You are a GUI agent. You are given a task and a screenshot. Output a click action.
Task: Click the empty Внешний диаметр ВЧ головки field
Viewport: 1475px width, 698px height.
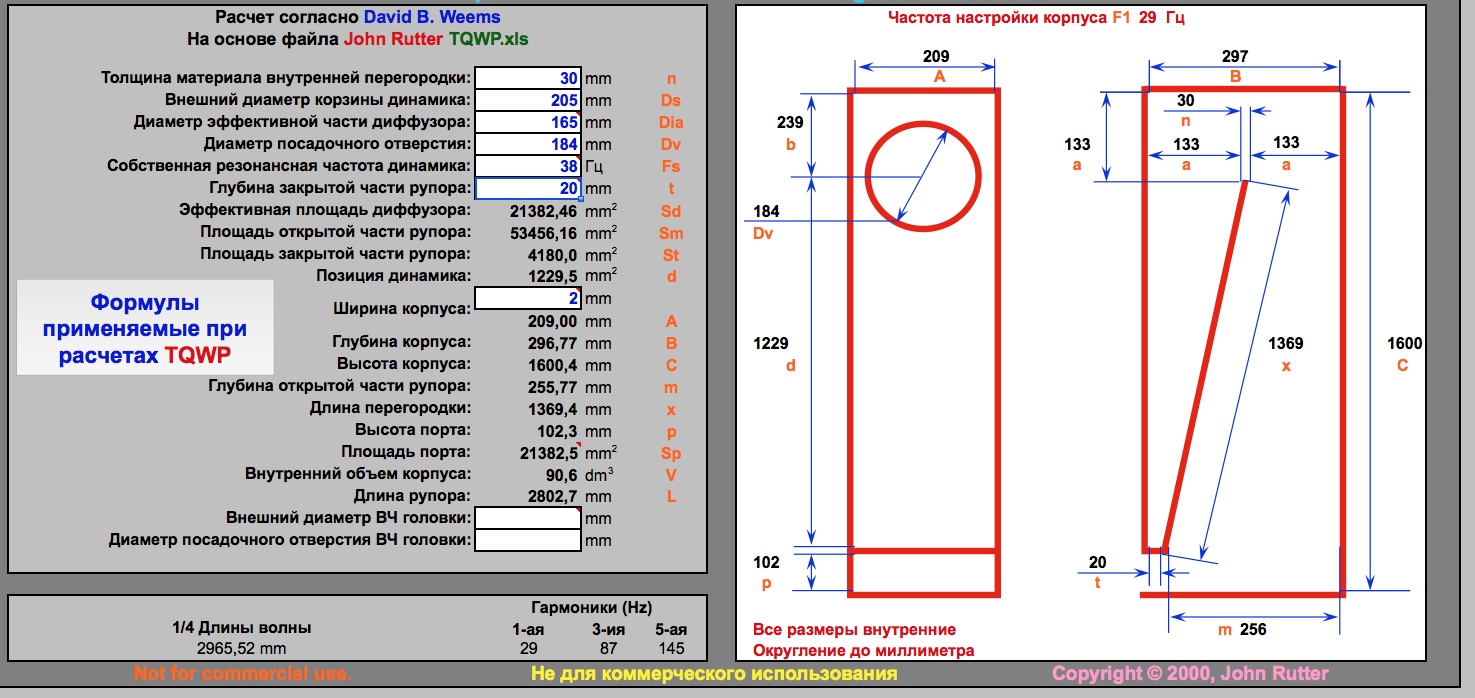pos(527,519)
